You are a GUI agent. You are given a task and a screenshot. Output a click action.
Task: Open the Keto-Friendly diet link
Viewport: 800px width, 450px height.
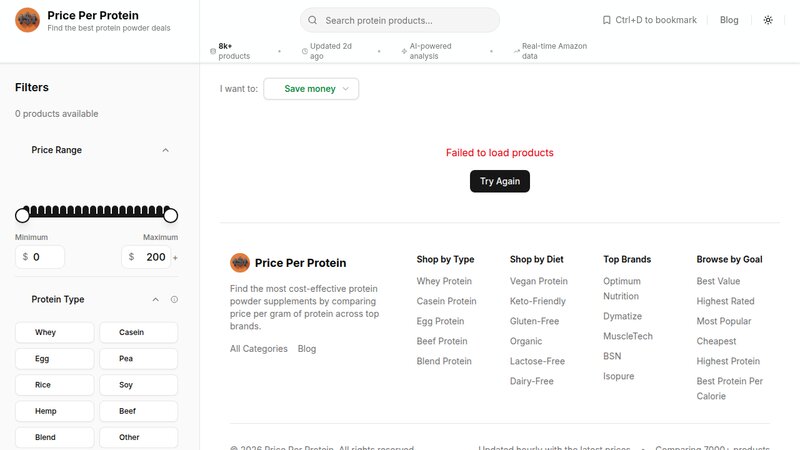coord(538,301)
